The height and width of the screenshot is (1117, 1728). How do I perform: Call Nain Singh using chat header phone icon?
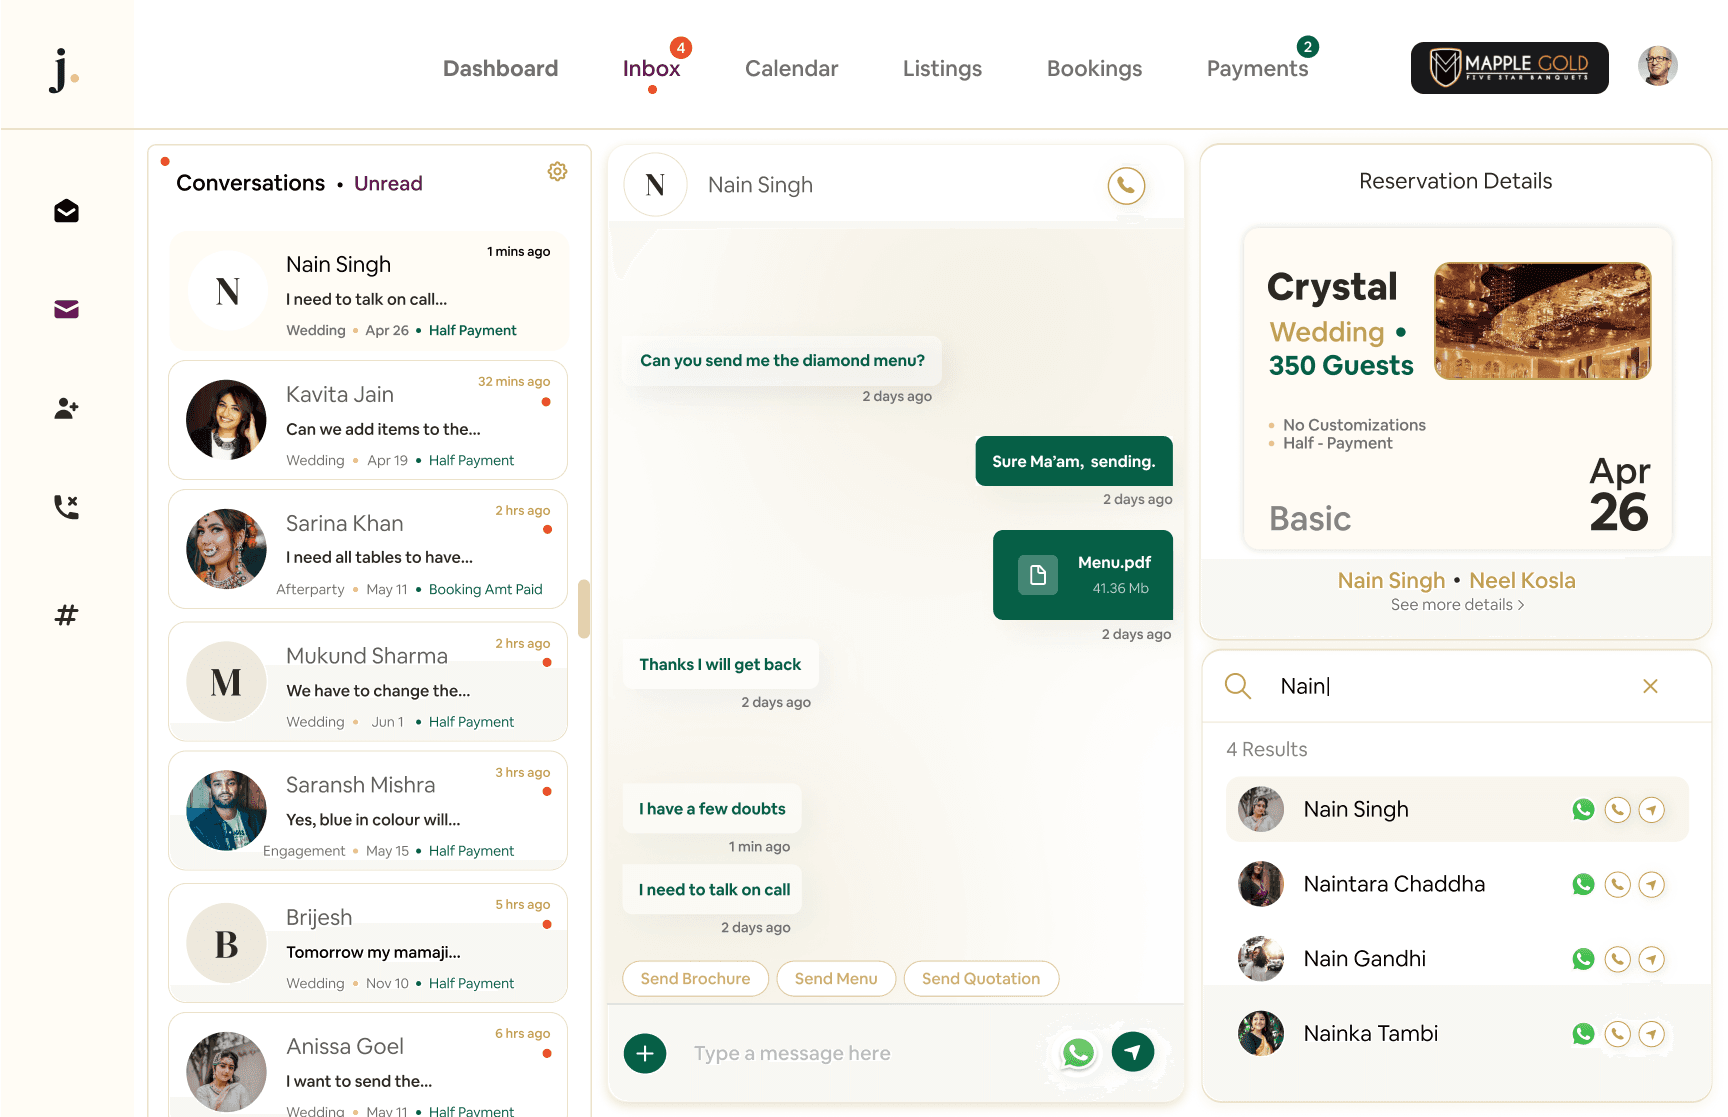pyautogui.click(x=1126, y=185)
